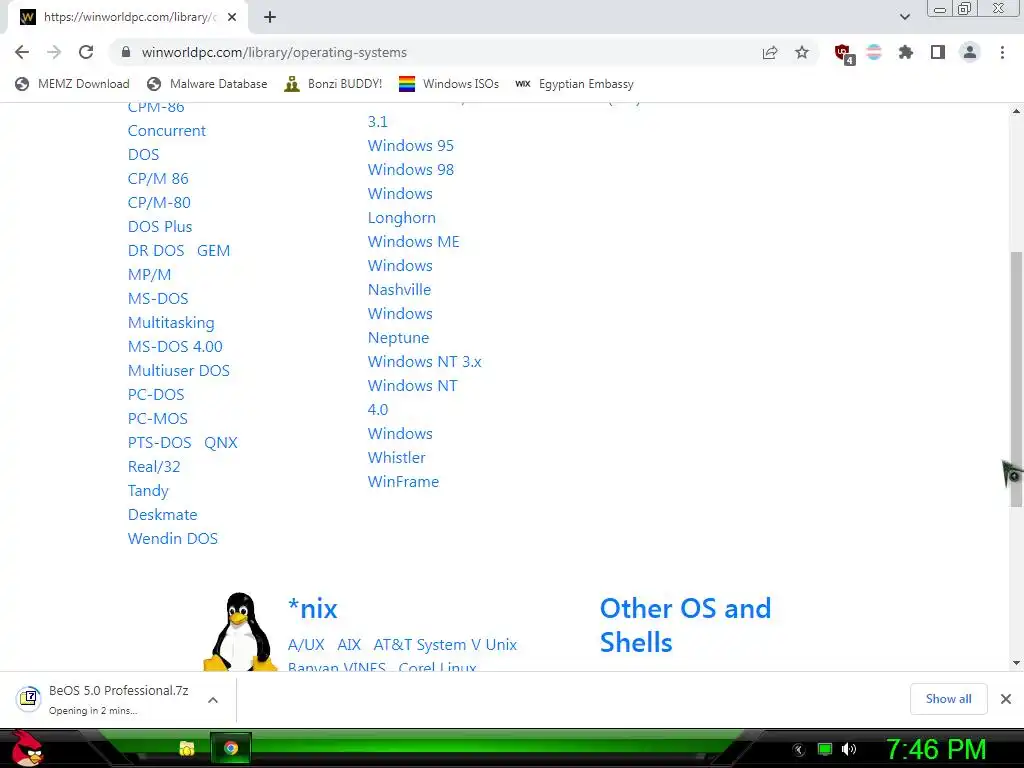Open the Real/32 link
The image size is (1024, 768).
click(x=154, y=467)
